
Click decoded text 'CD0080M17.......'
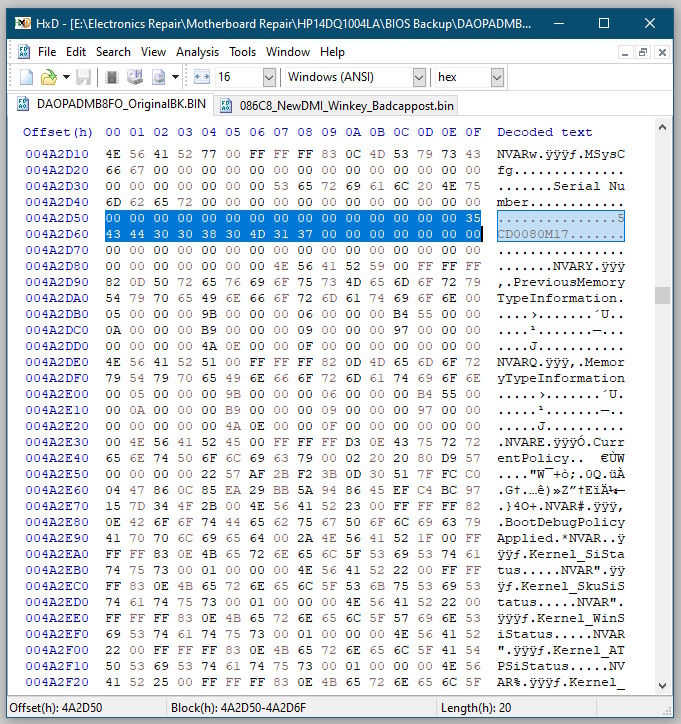tap(560, 234)
